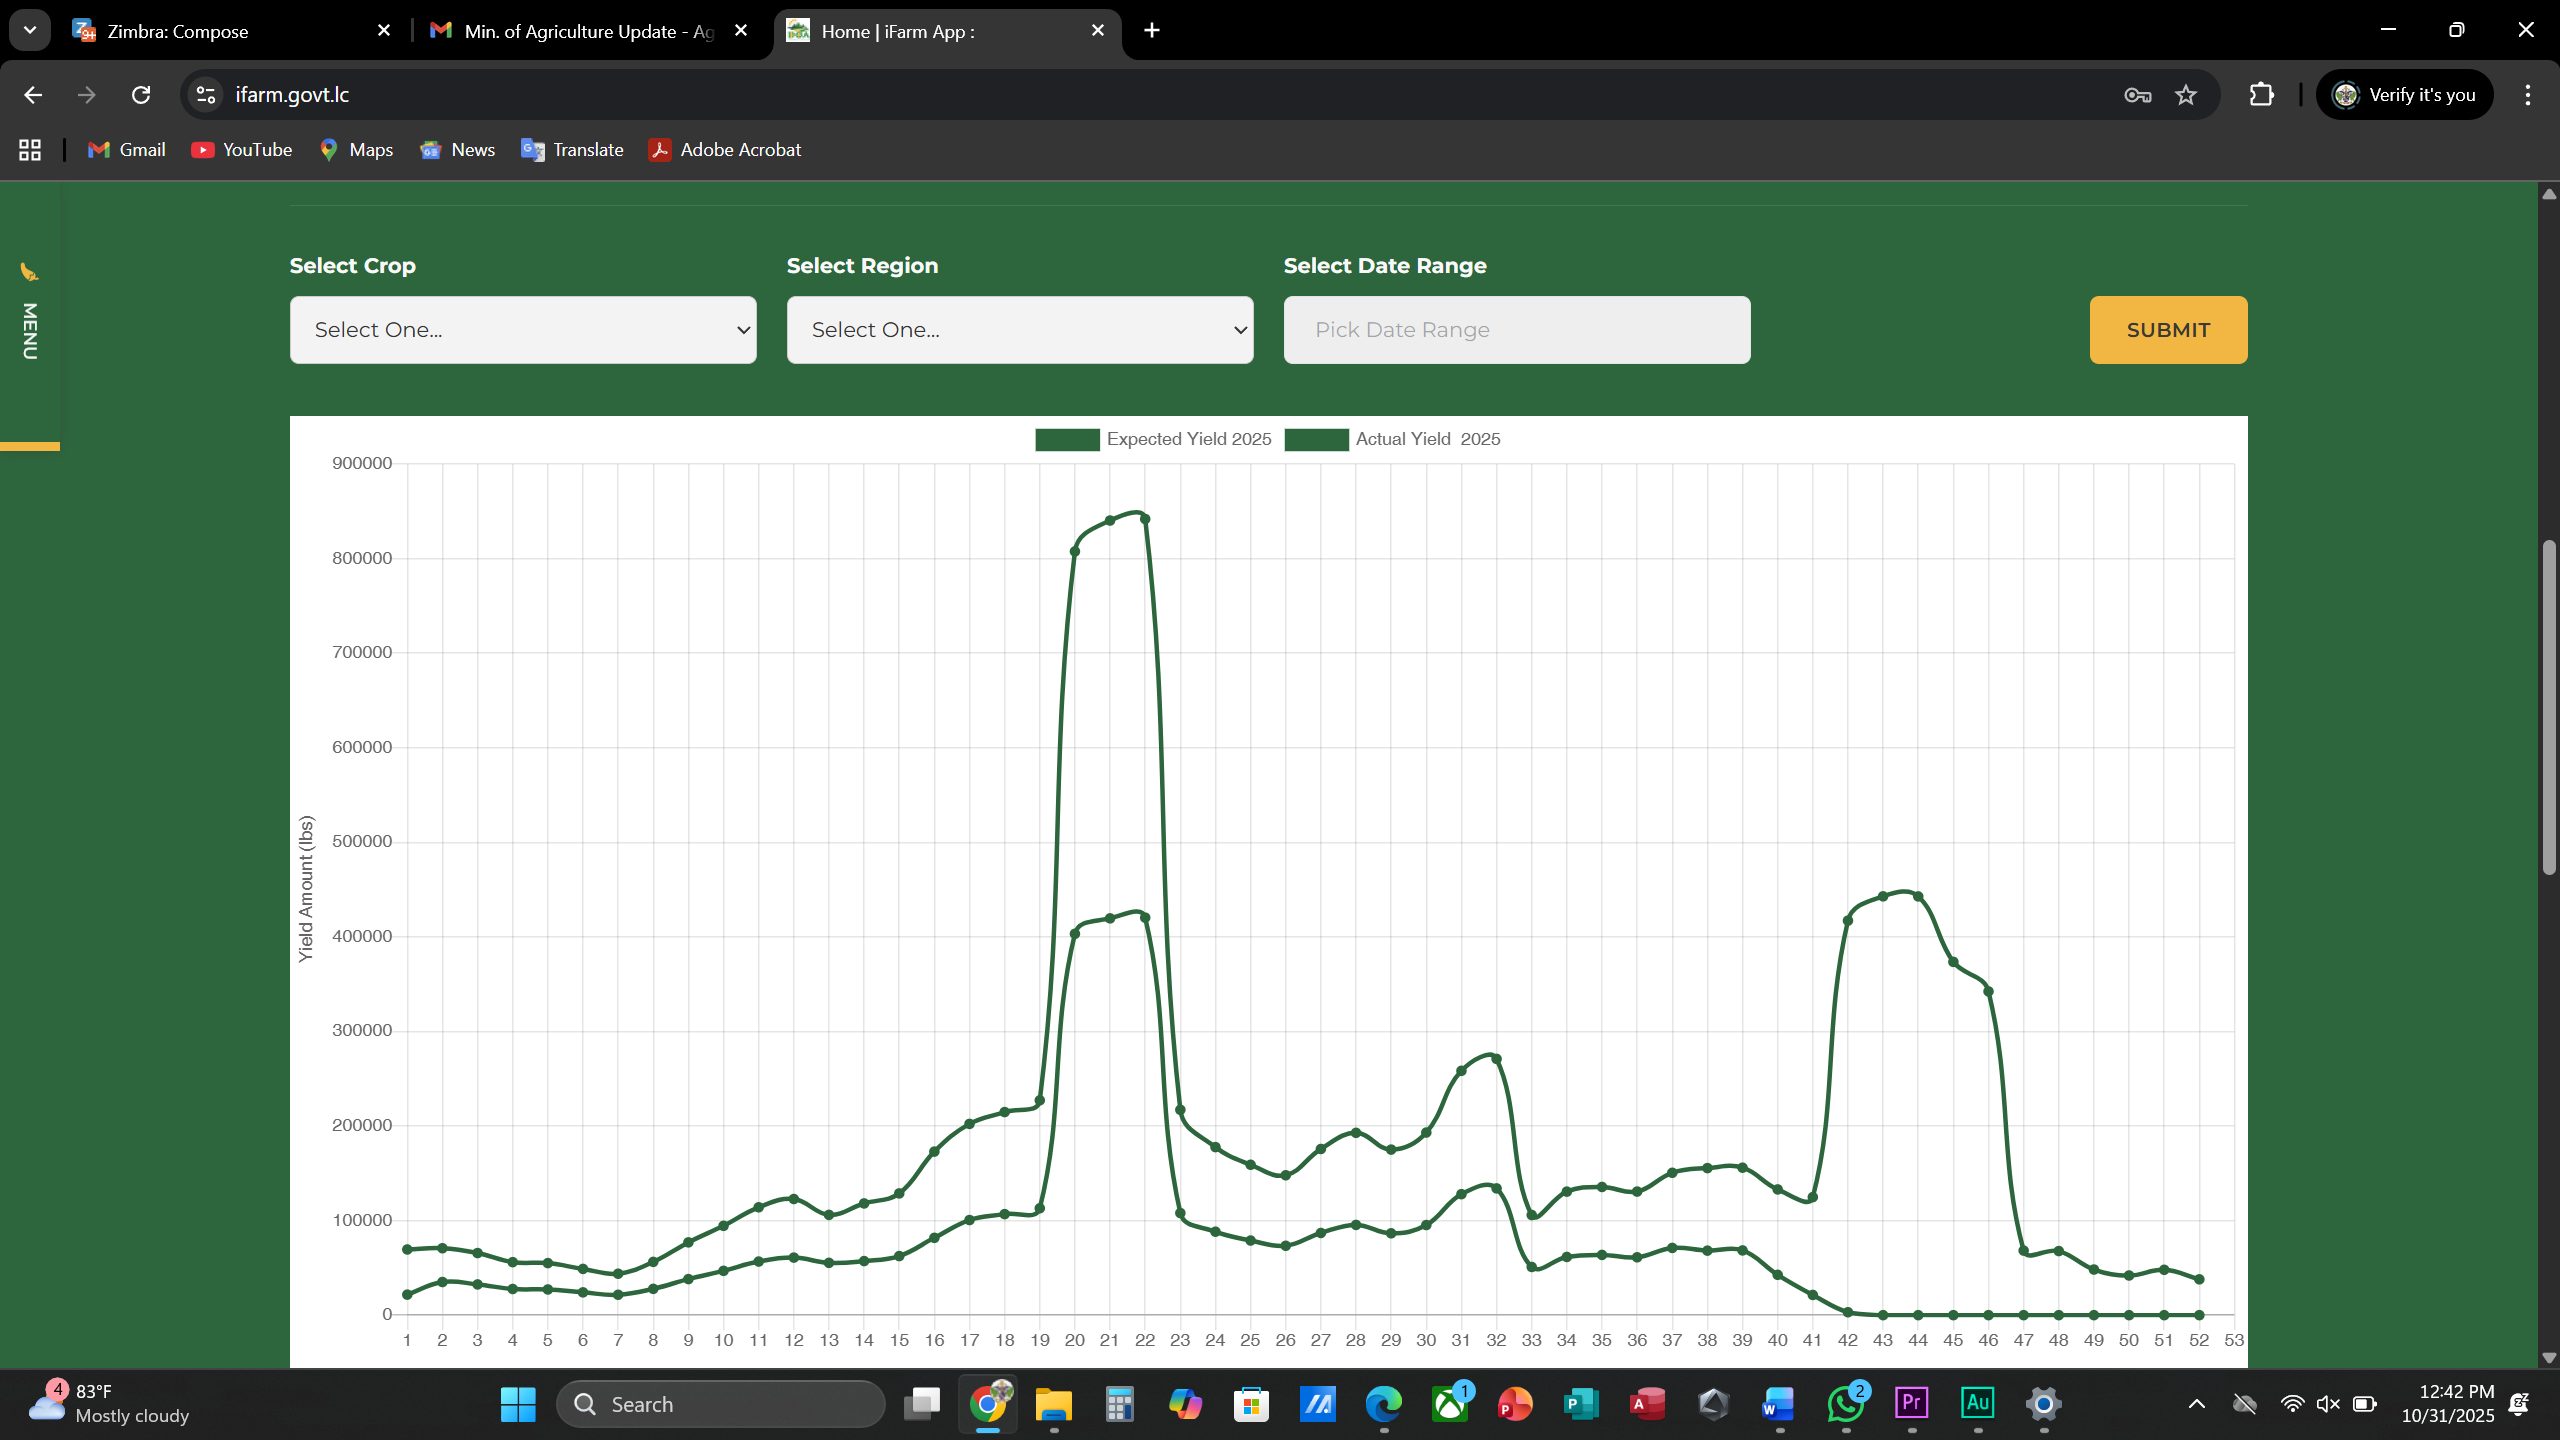The image size is (2560, 1440).
Task: Switch to the Zimbra: Compose tab
Action: click(x=228, y=31)
